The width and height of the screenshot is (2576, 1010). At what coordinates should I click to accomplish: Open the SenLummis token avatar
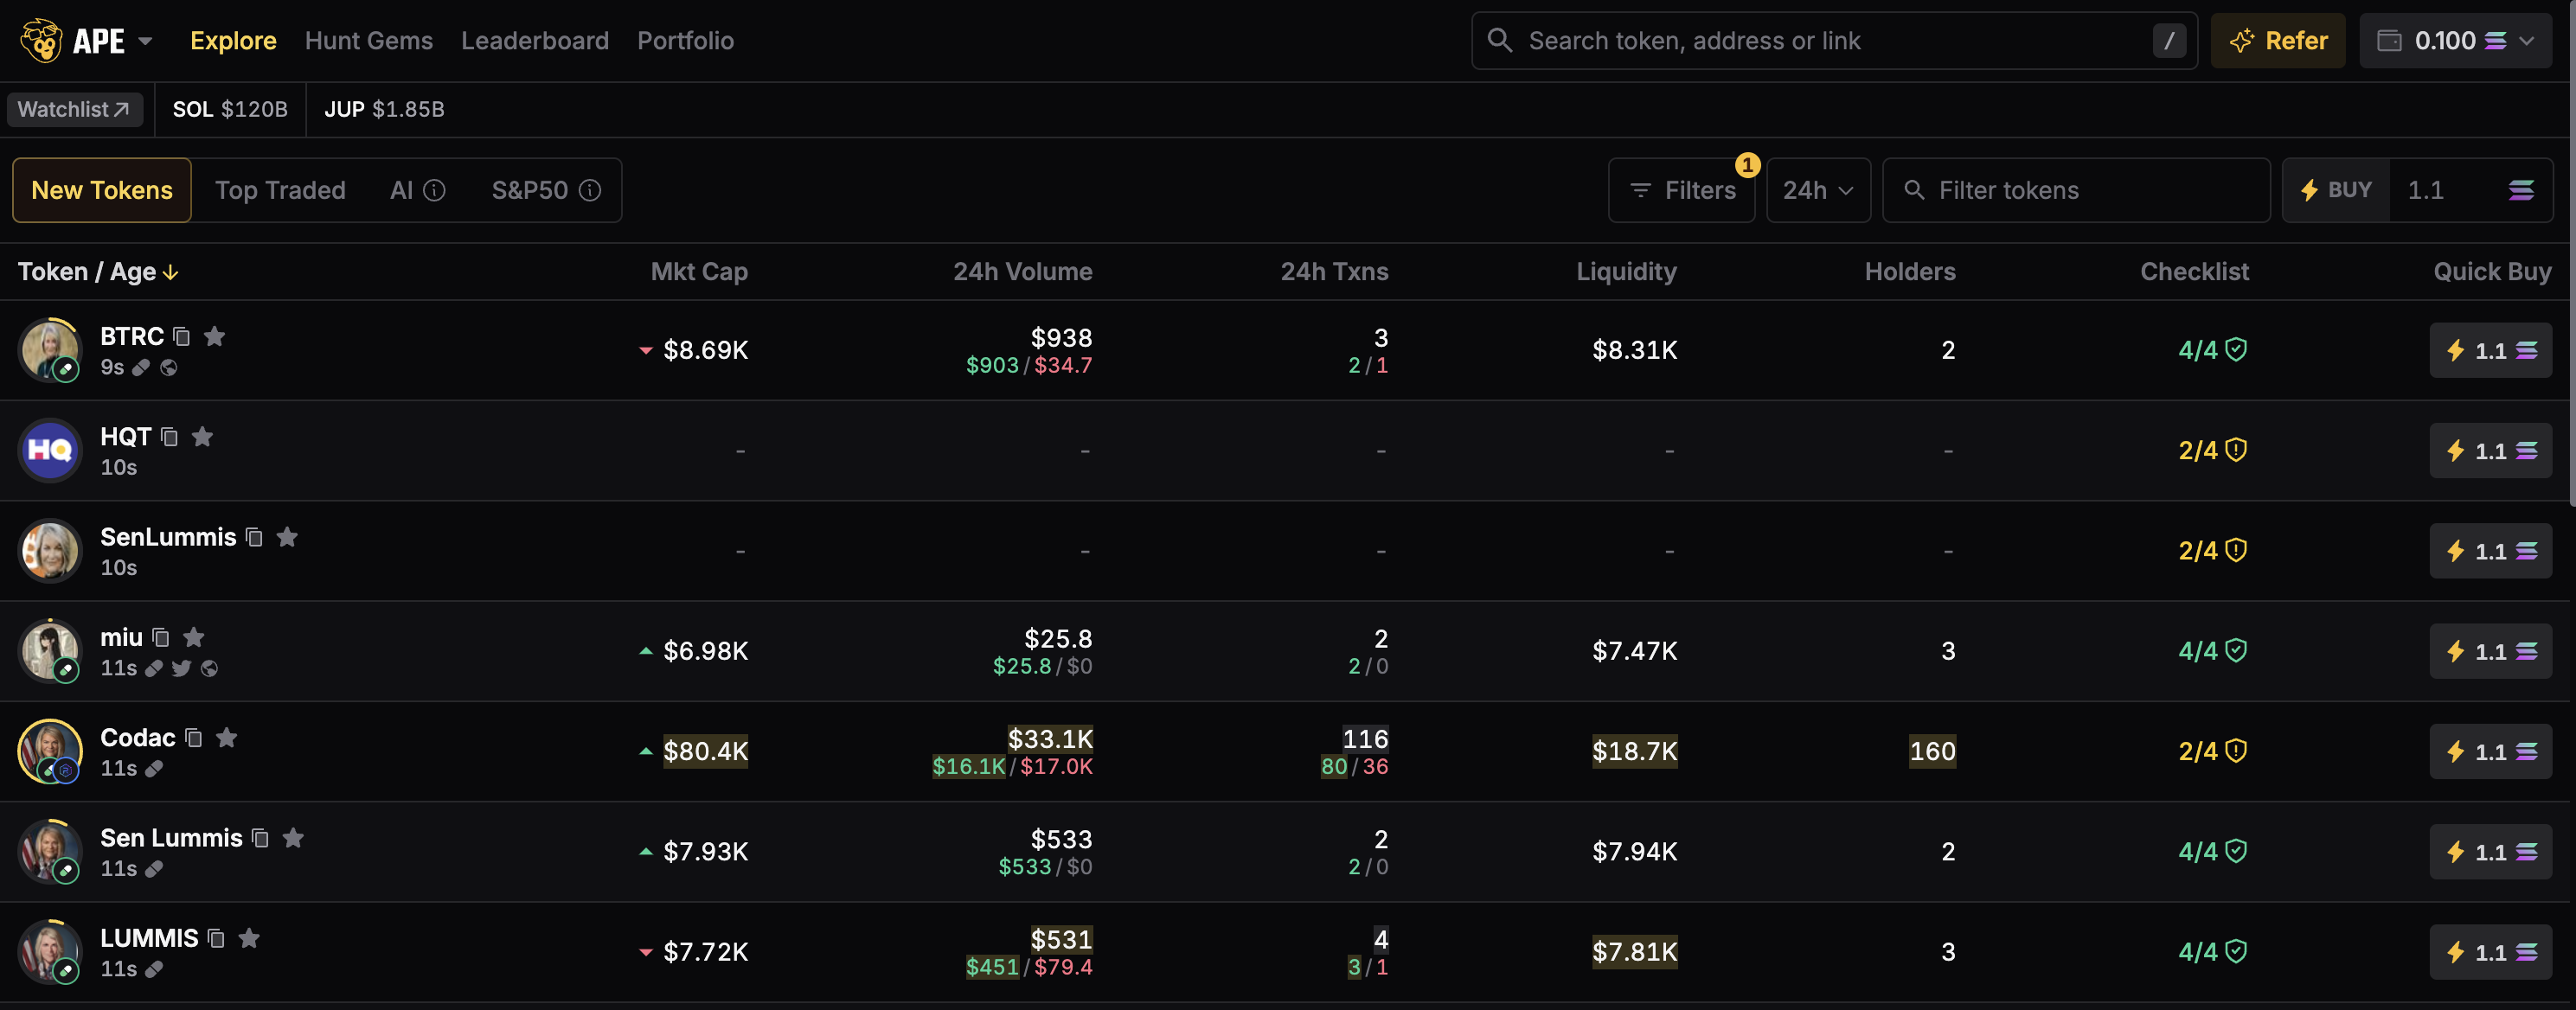[x=50, y=550]
